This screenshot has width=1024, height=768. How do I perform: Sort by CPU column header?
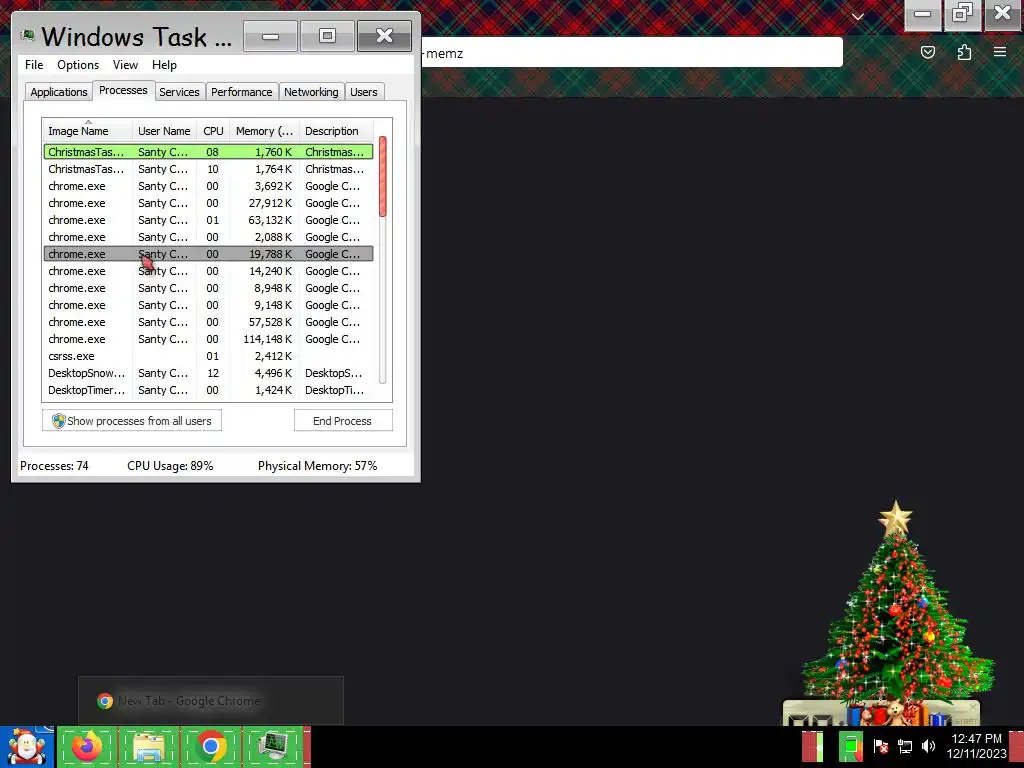pos(213,131)
